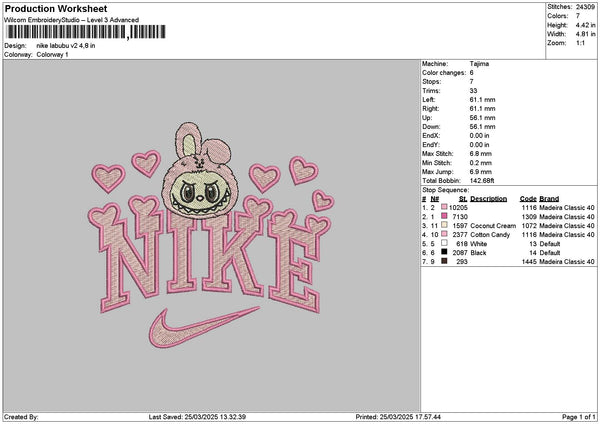
Task: Select the Cotton Candy color swatch
Action: click(x=443, y=234)
